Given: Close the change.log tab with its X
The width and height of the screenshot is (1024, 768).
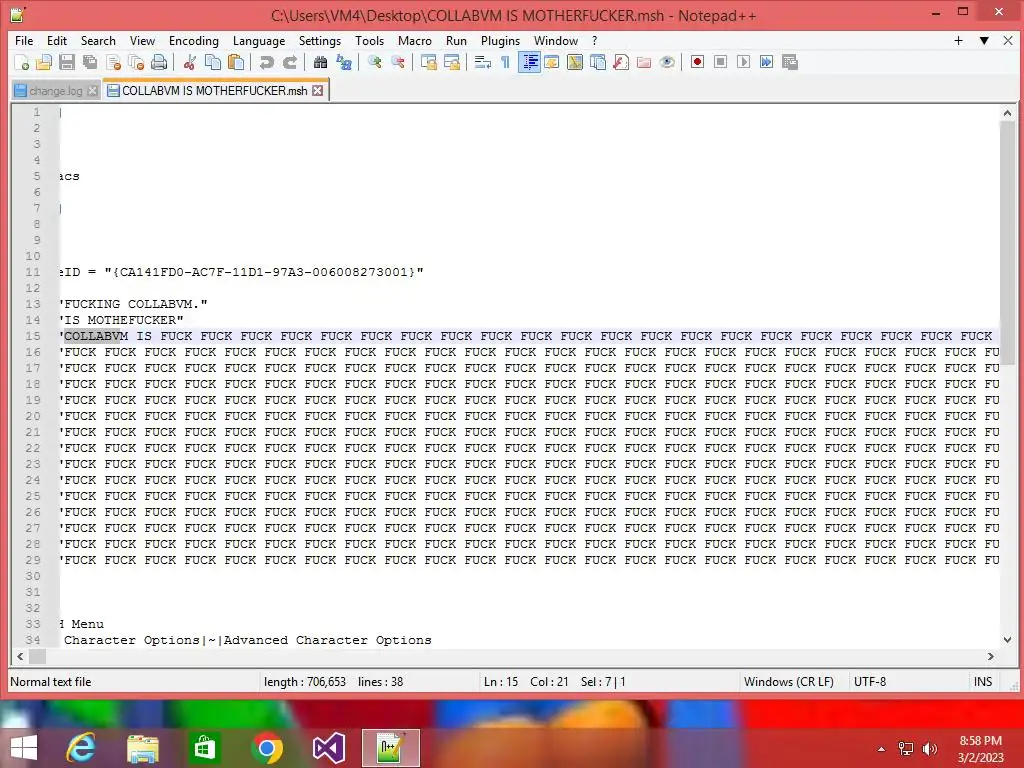Looking at the screenshot, I should point(93,91).
